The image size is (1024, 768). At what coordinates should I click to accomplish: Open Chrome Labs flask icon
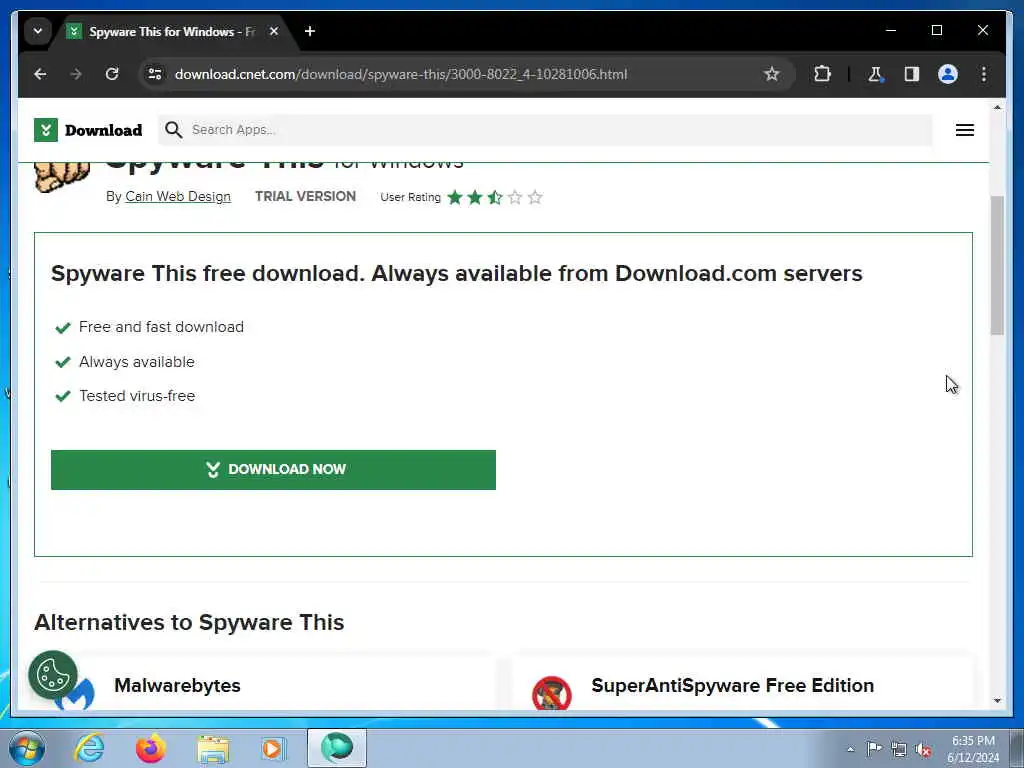click(875, 74)
